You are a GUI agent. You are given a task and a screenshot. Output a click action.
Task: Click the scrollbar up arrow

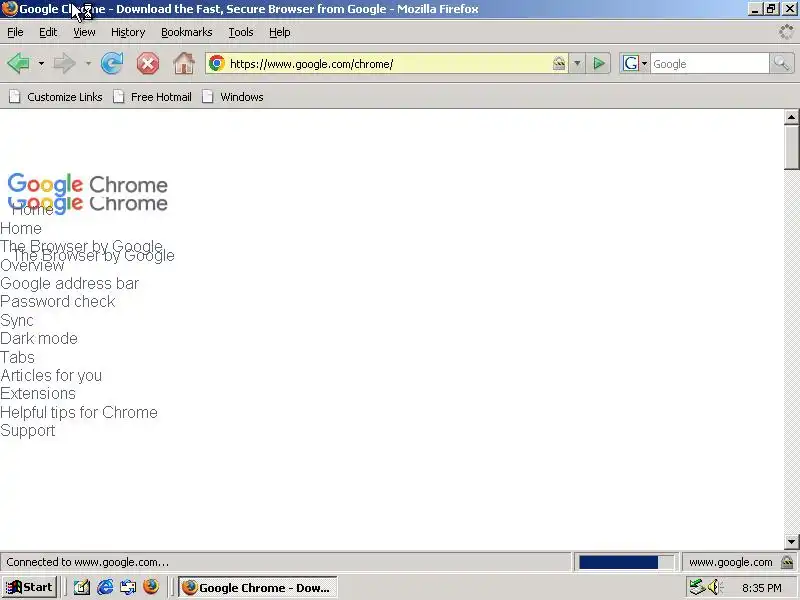click(x=791, y=117)
